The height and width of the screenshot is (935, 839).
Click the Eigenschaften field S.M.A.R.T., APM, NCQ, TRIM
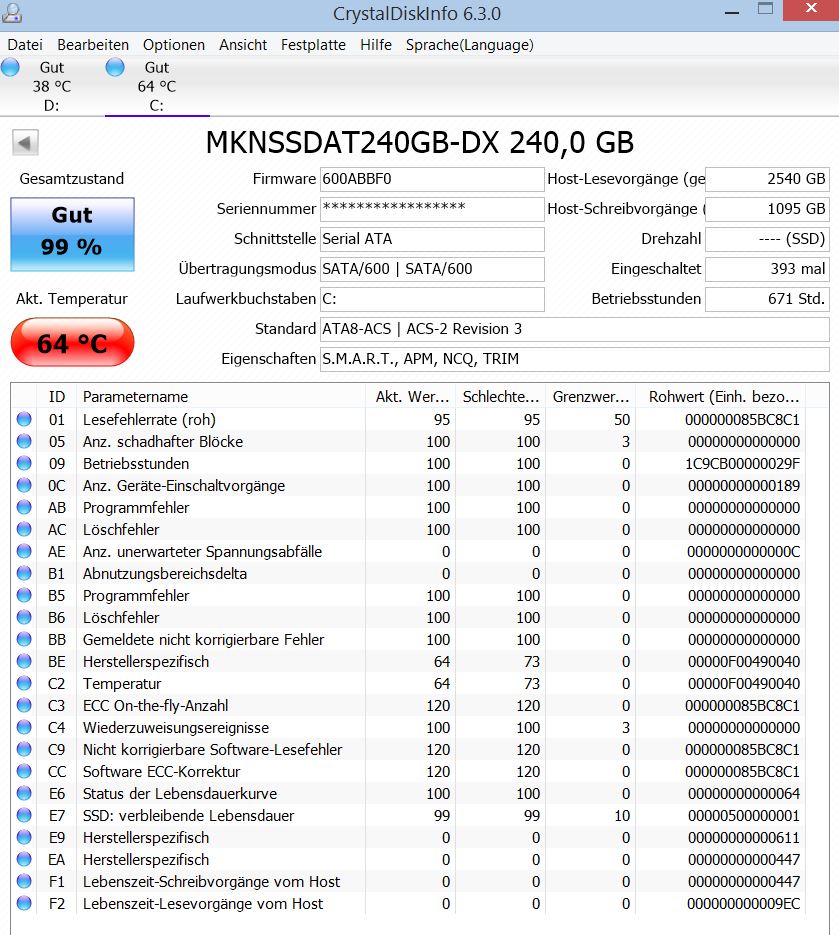574,359
